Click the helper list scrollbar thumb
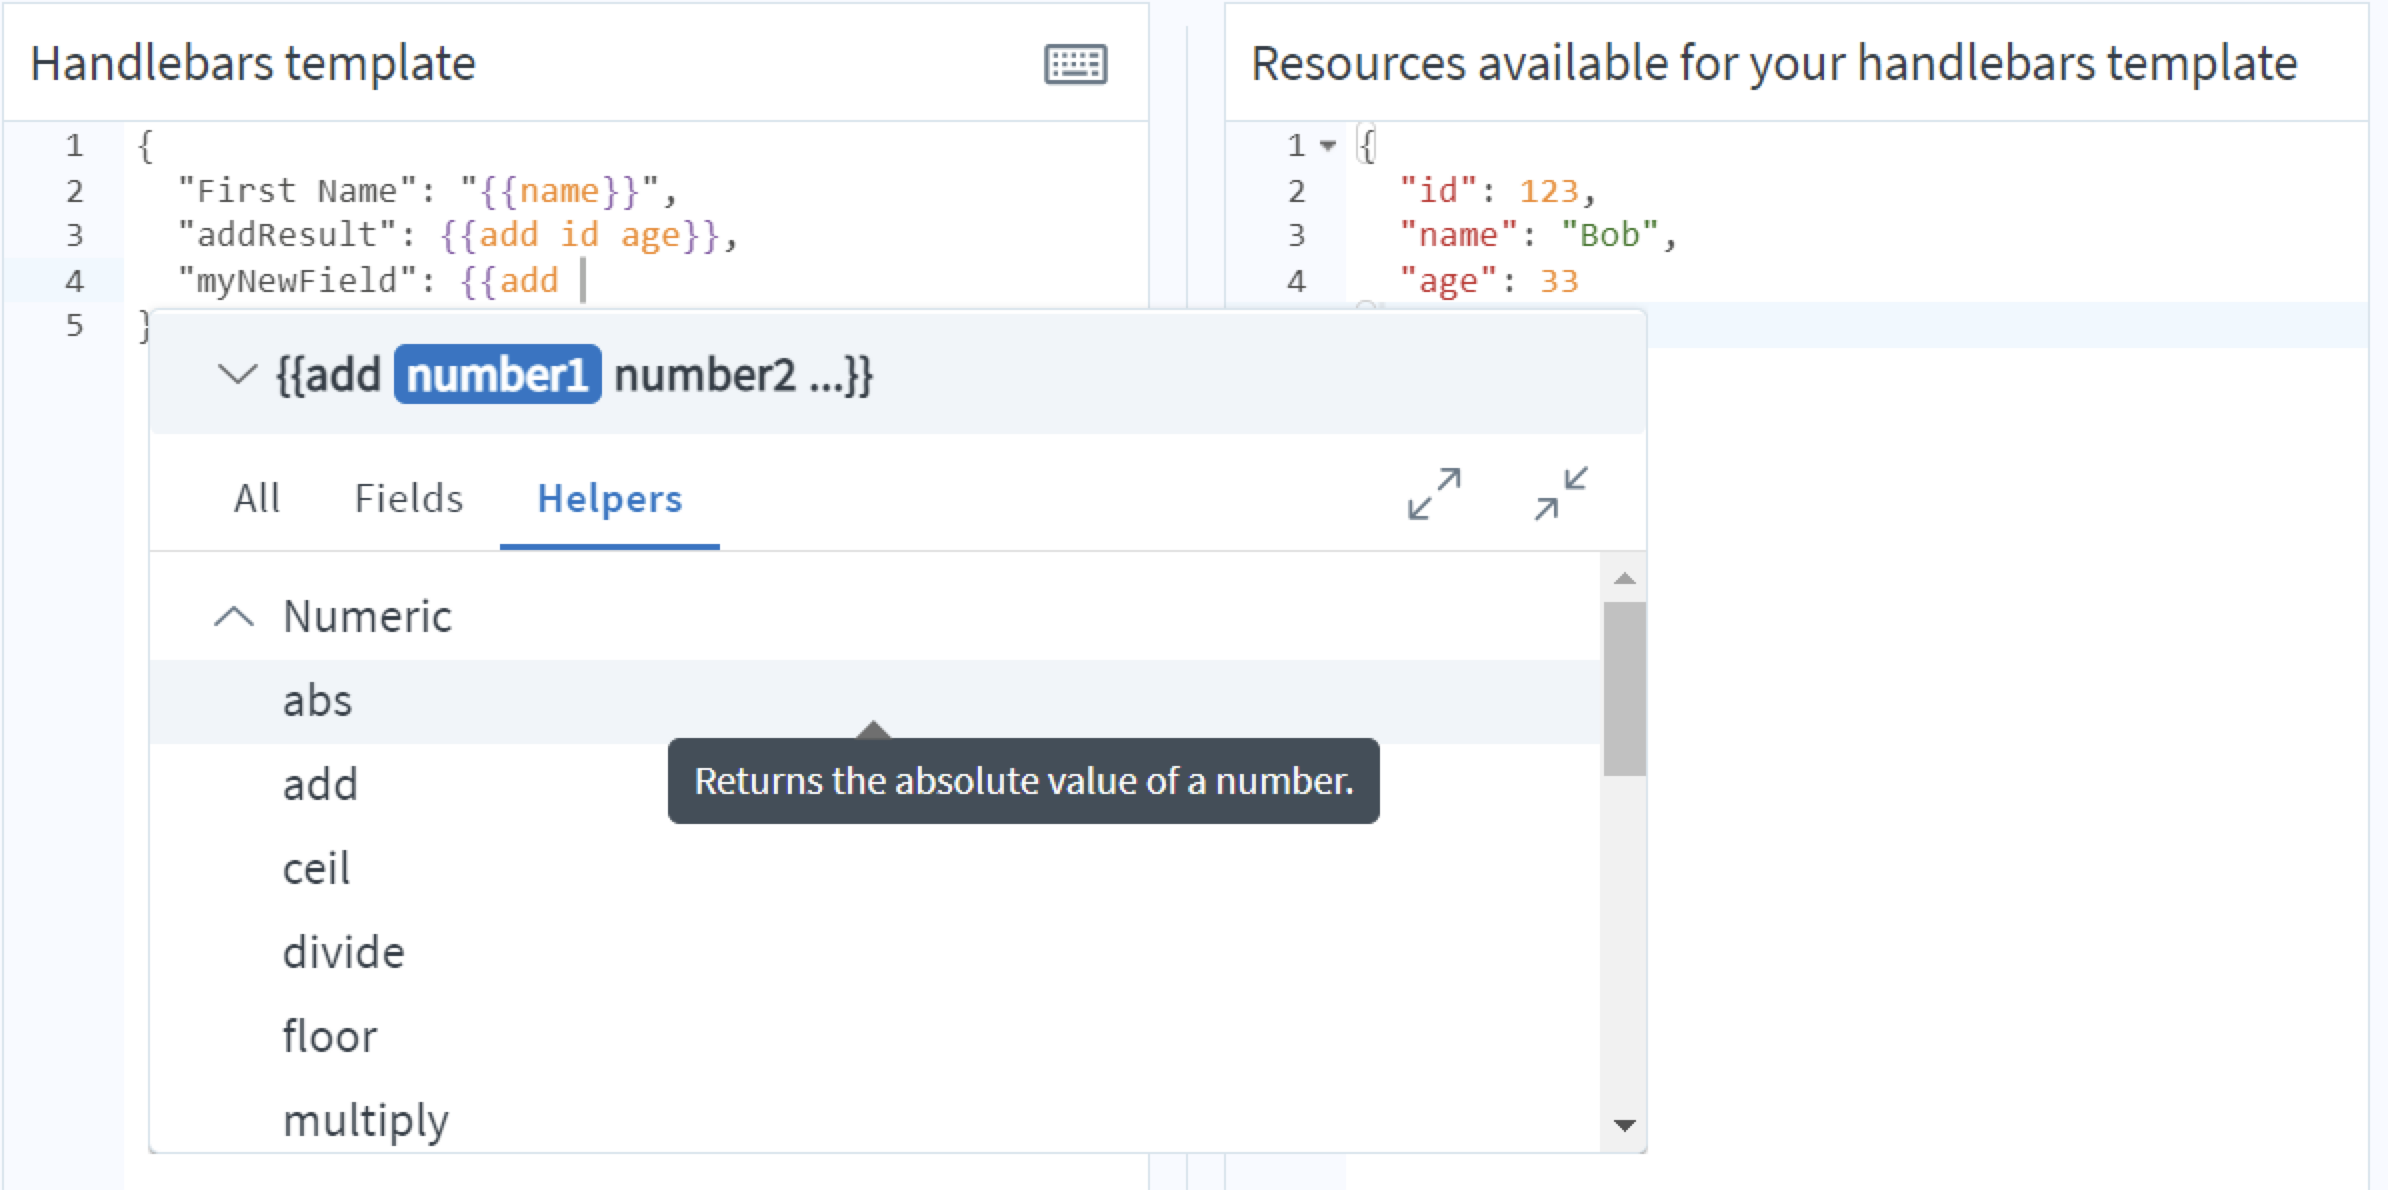The width and height of the screenshot is (2388, 1190). click(x=1625, y=689)
